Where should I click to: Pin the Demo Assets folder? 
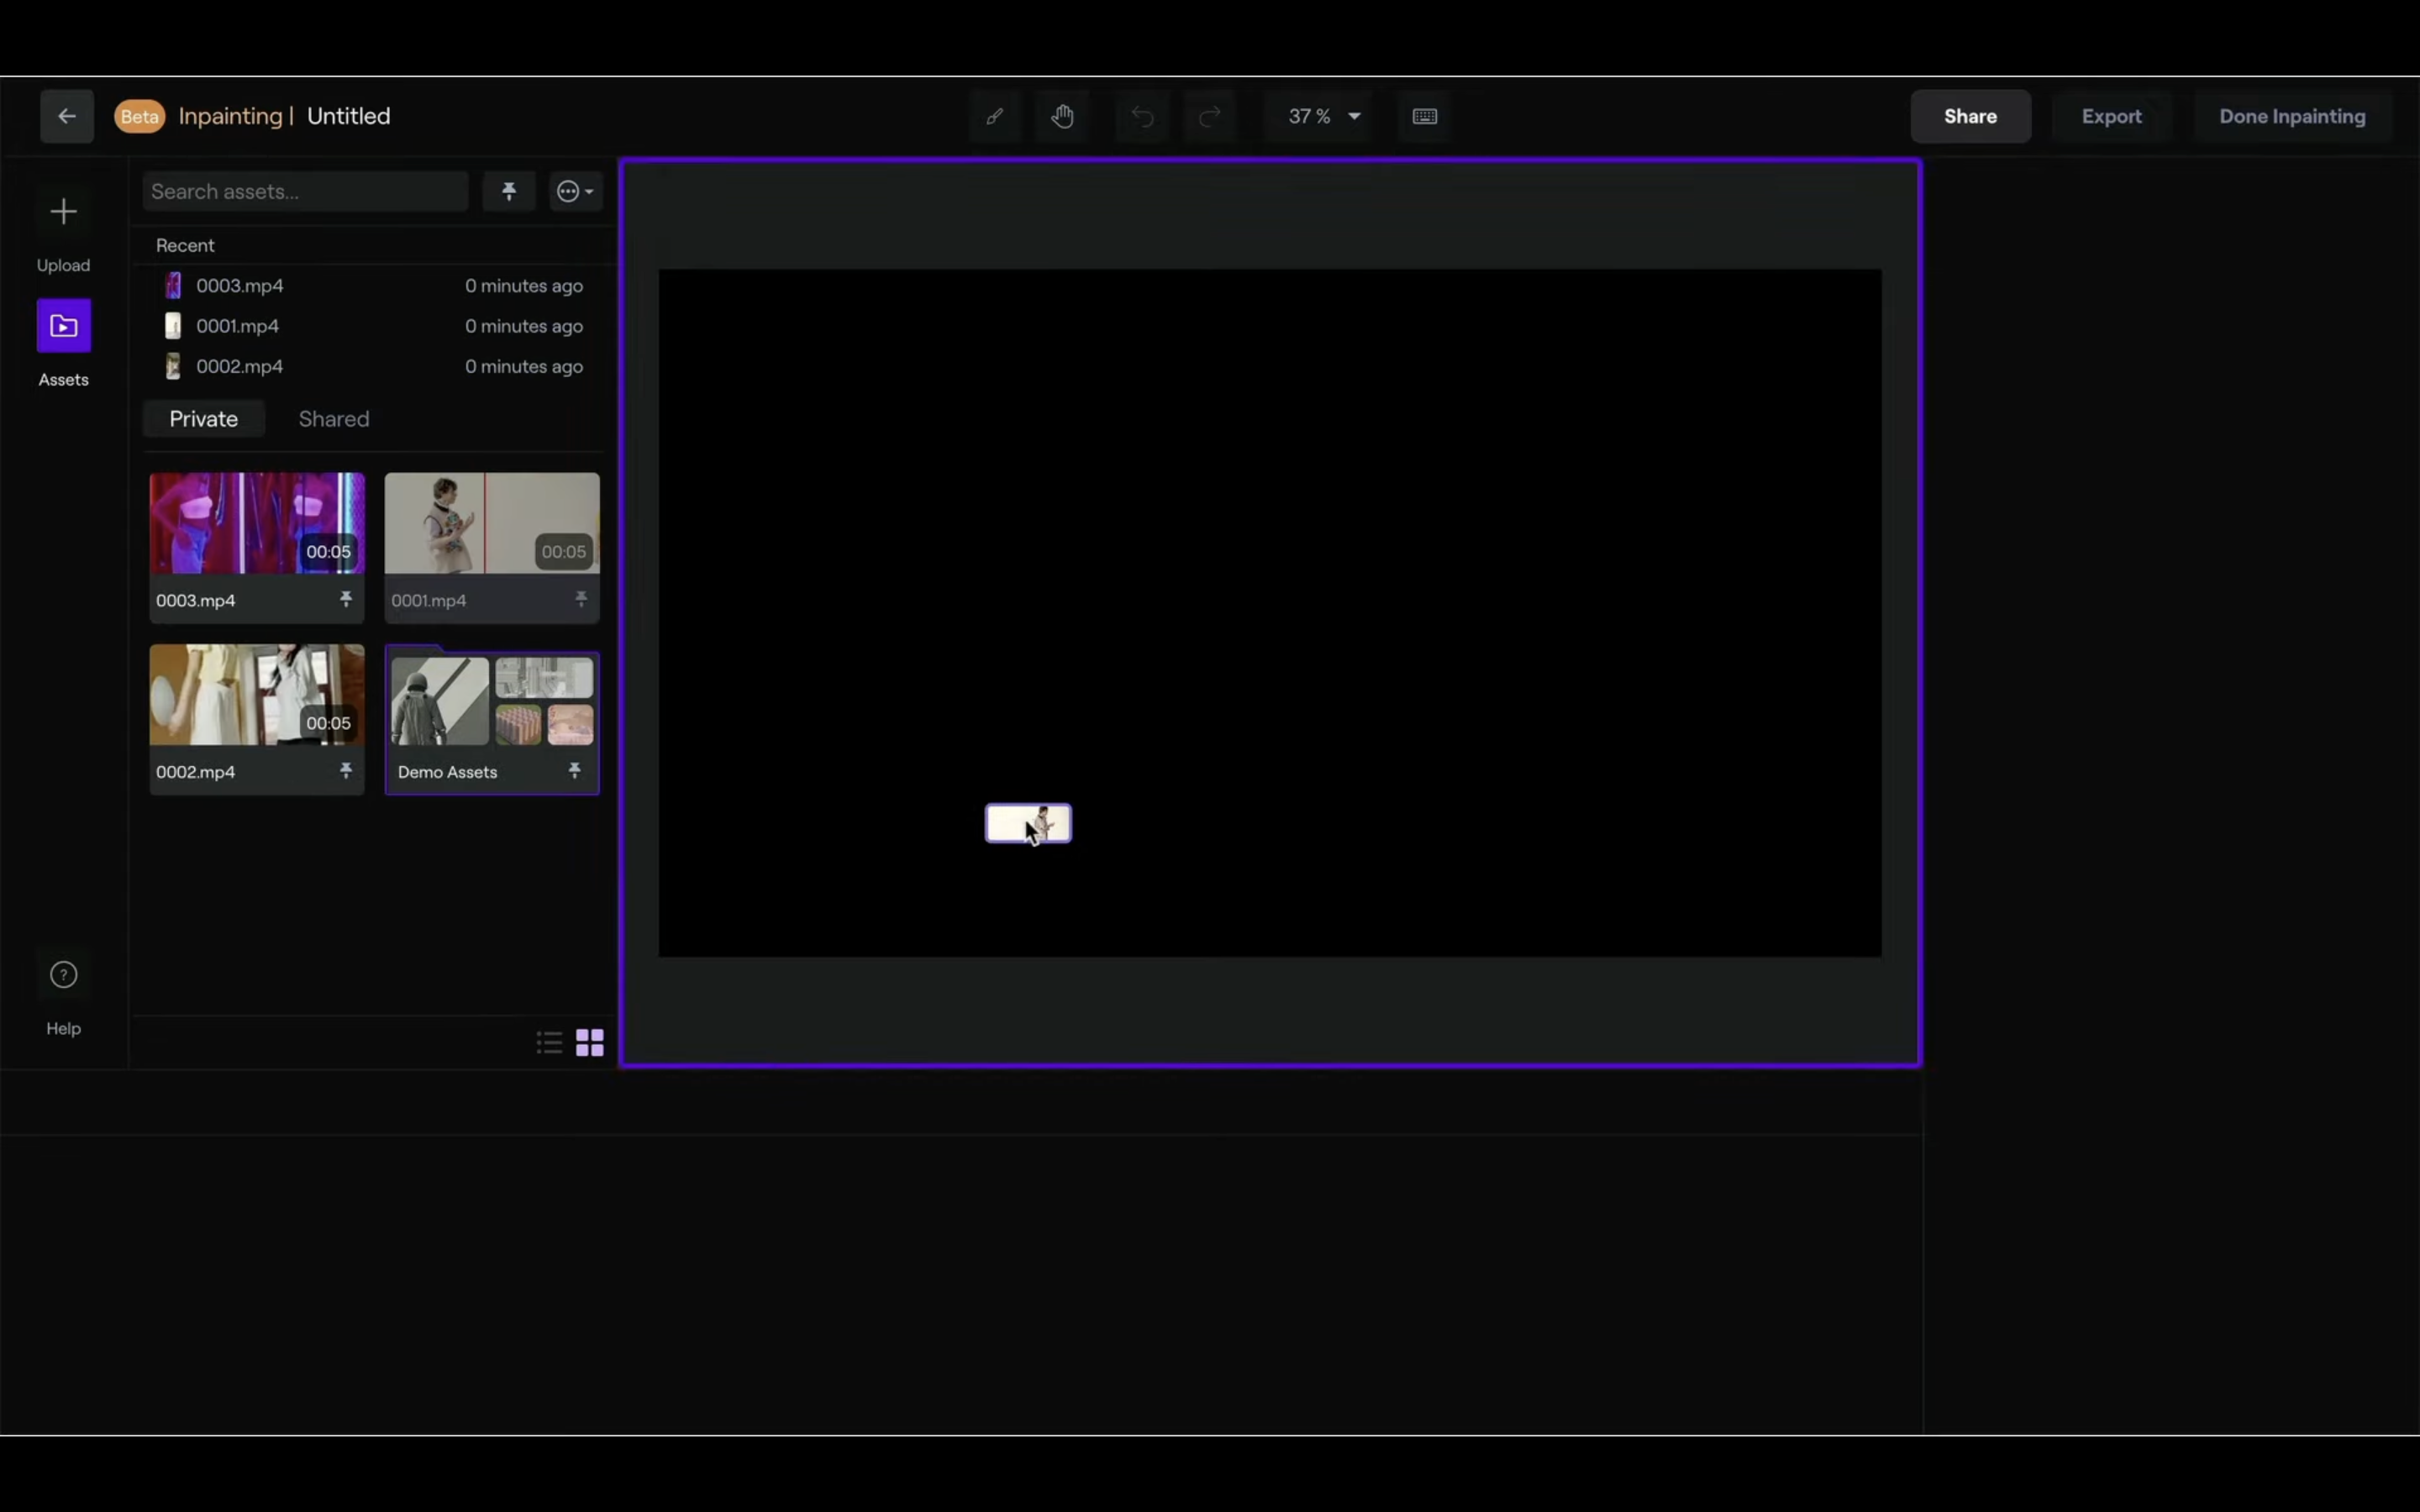click(x=575, y=770)
